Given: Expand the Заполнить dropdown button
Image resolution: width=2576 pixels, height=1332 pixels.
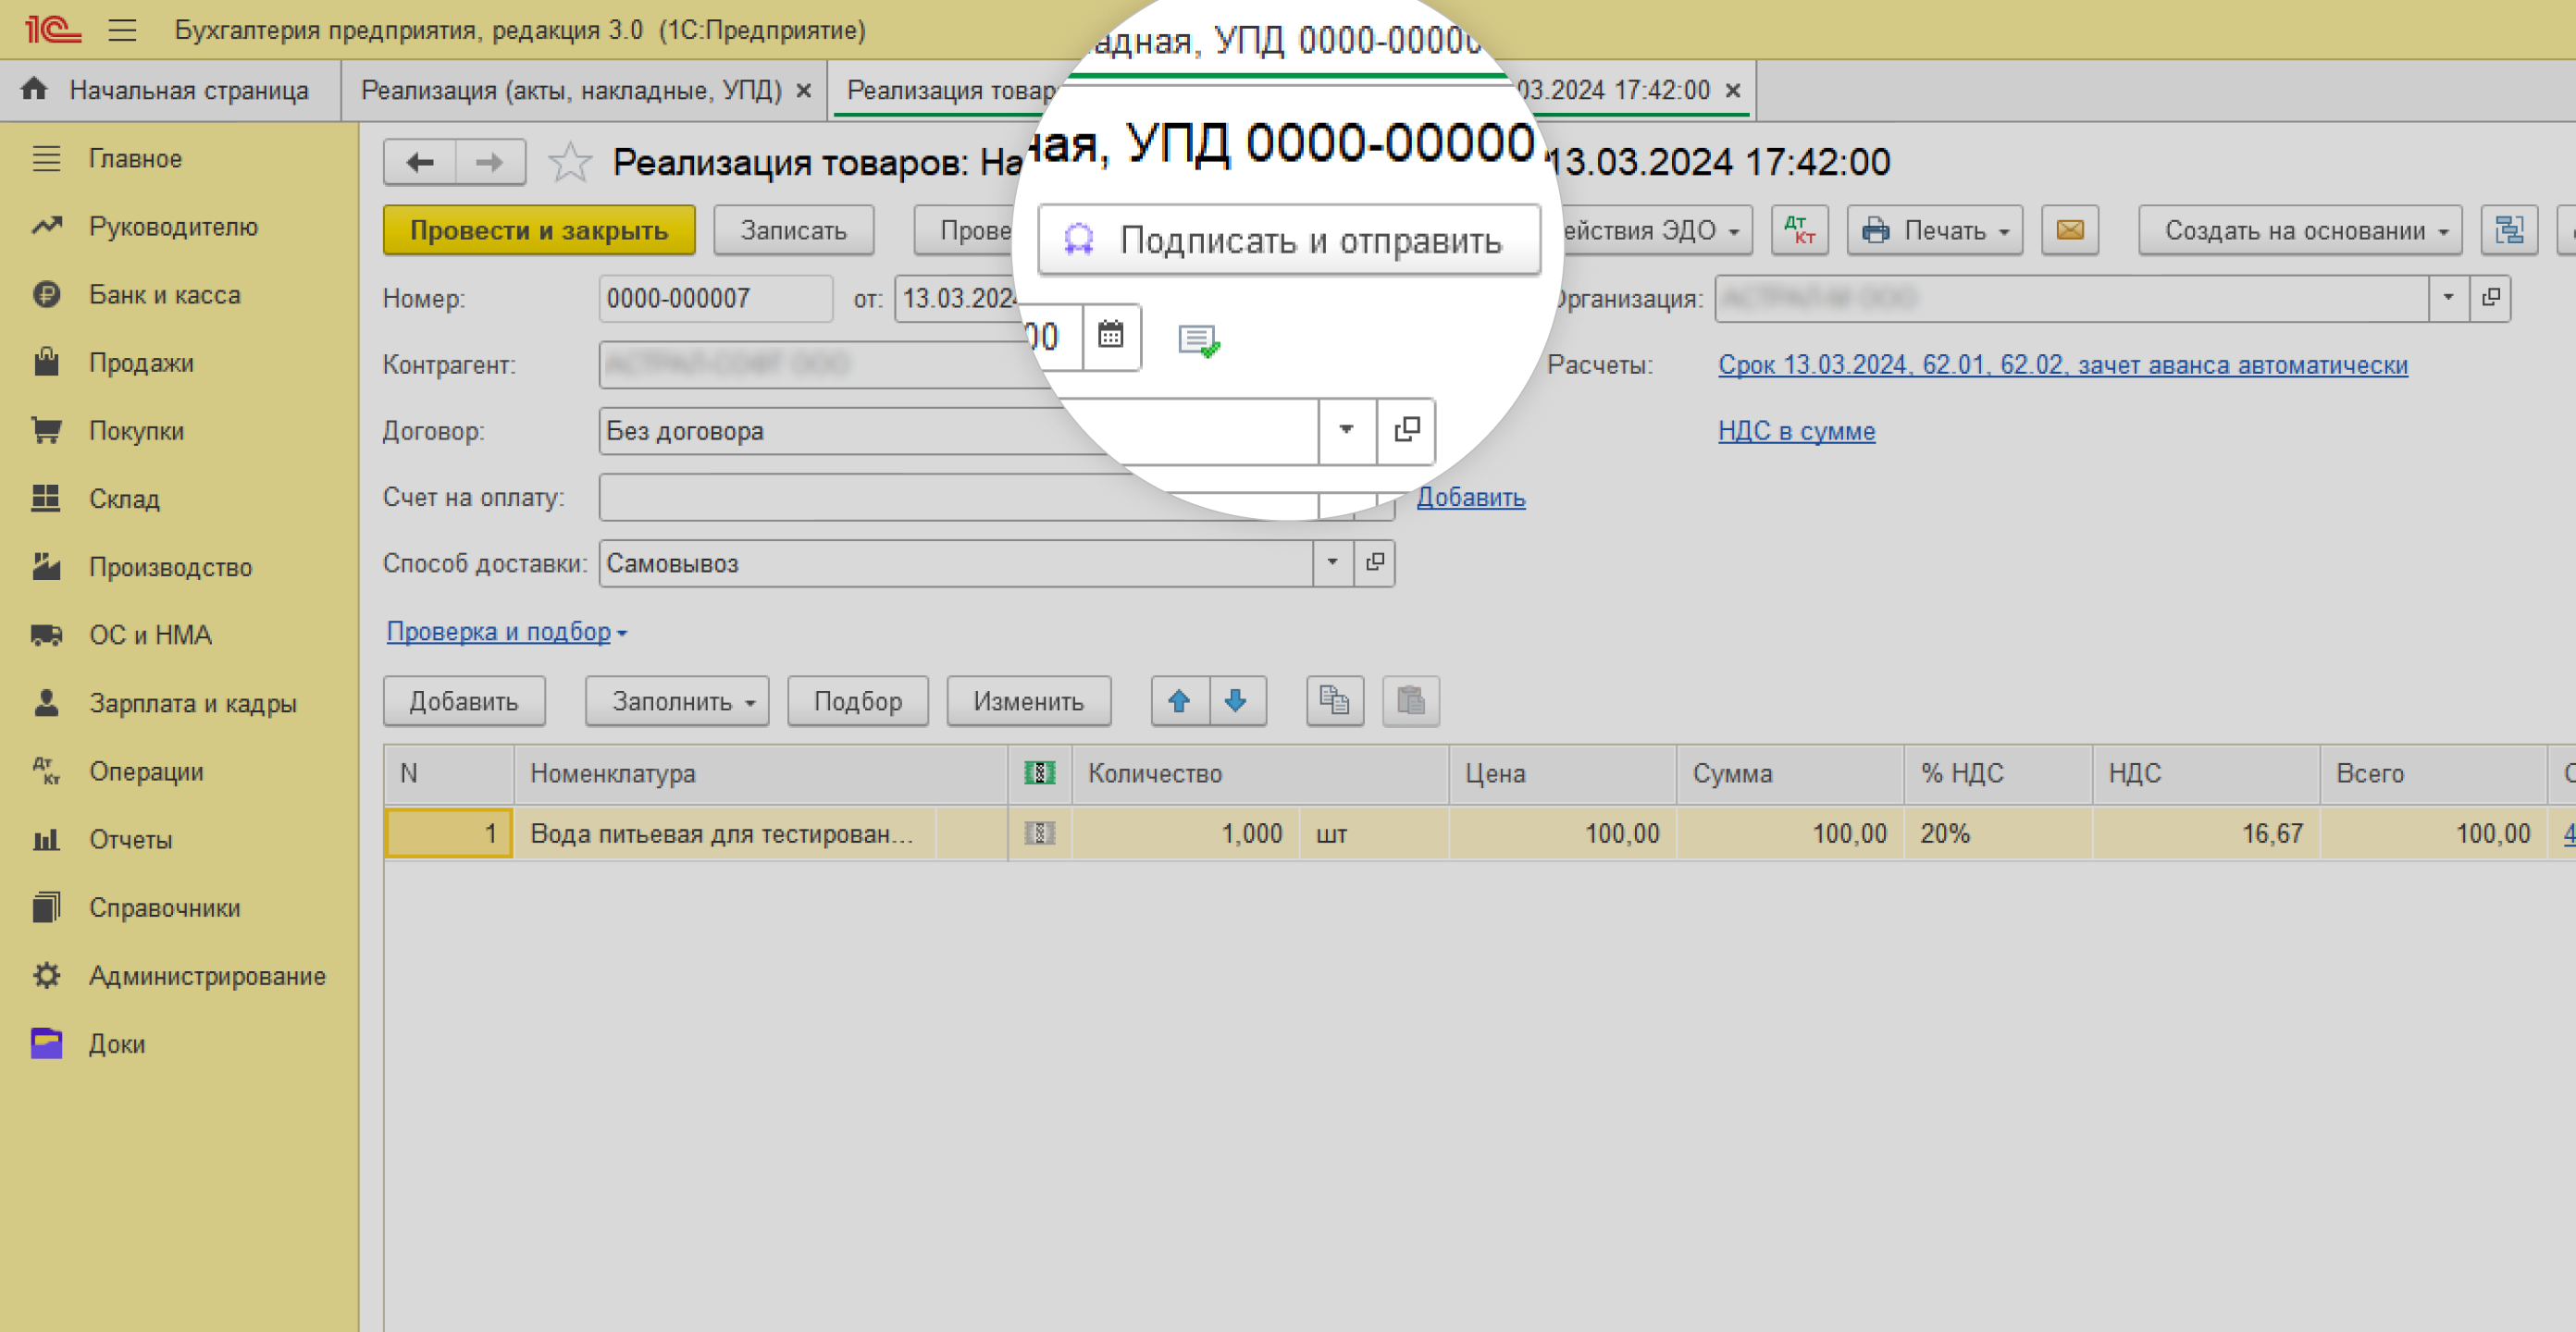Looking at the screenshot, I should coord(676,701).
